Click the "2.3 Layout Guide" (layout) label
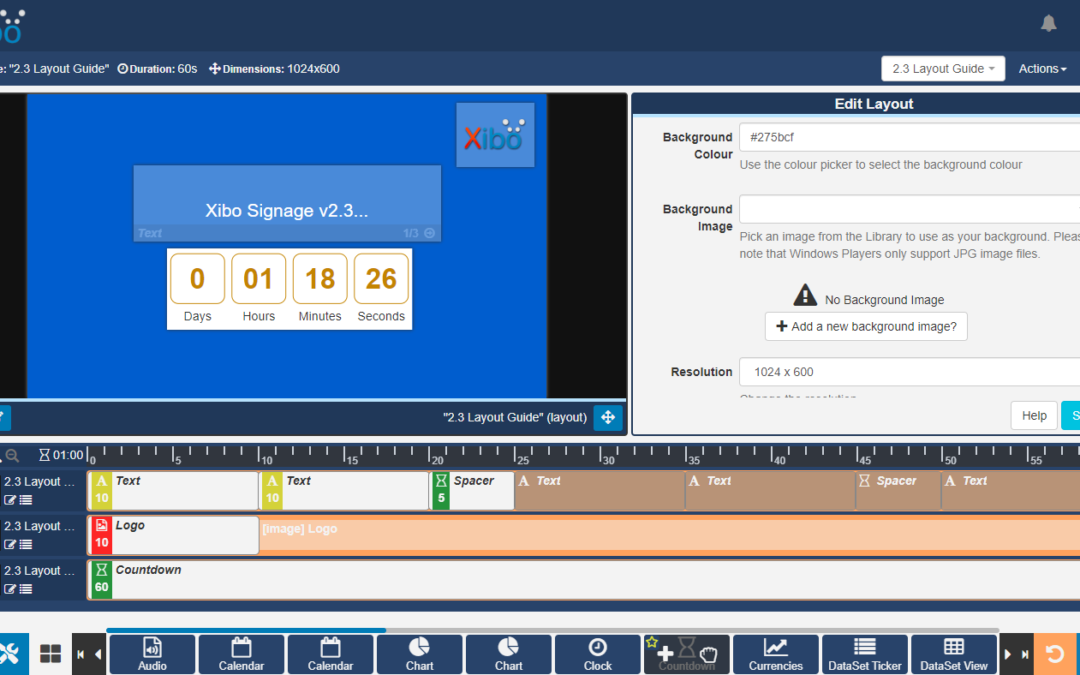Viewport: 1080px width, 675px height. pos(515,417)
